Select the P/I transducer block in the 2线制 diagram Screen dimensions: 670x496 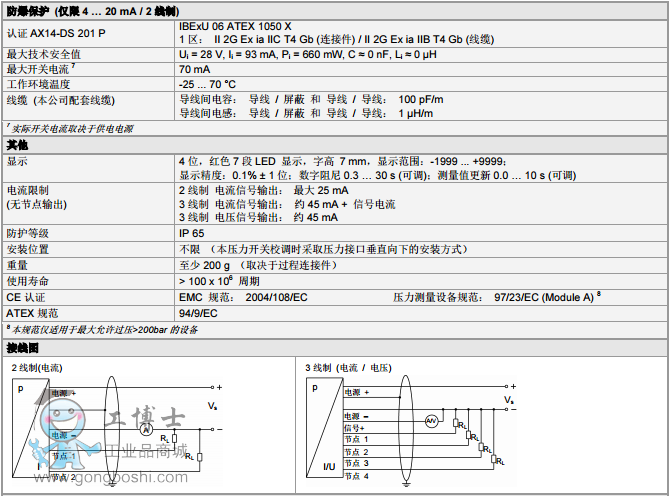[27, 432]
